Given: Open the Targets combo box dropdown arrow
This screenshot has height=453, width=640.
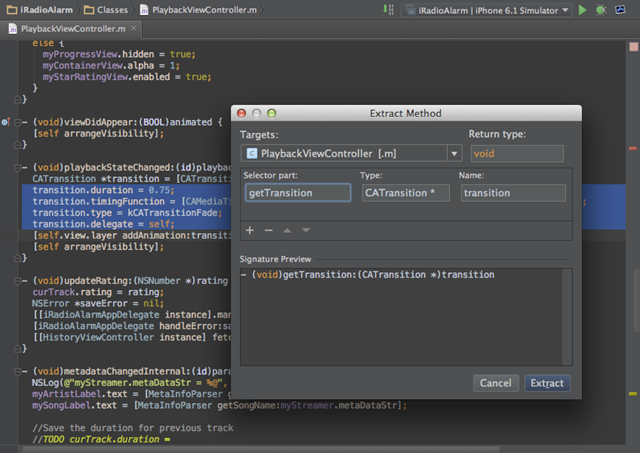Looking at the screenshot, I should (454, 154).
